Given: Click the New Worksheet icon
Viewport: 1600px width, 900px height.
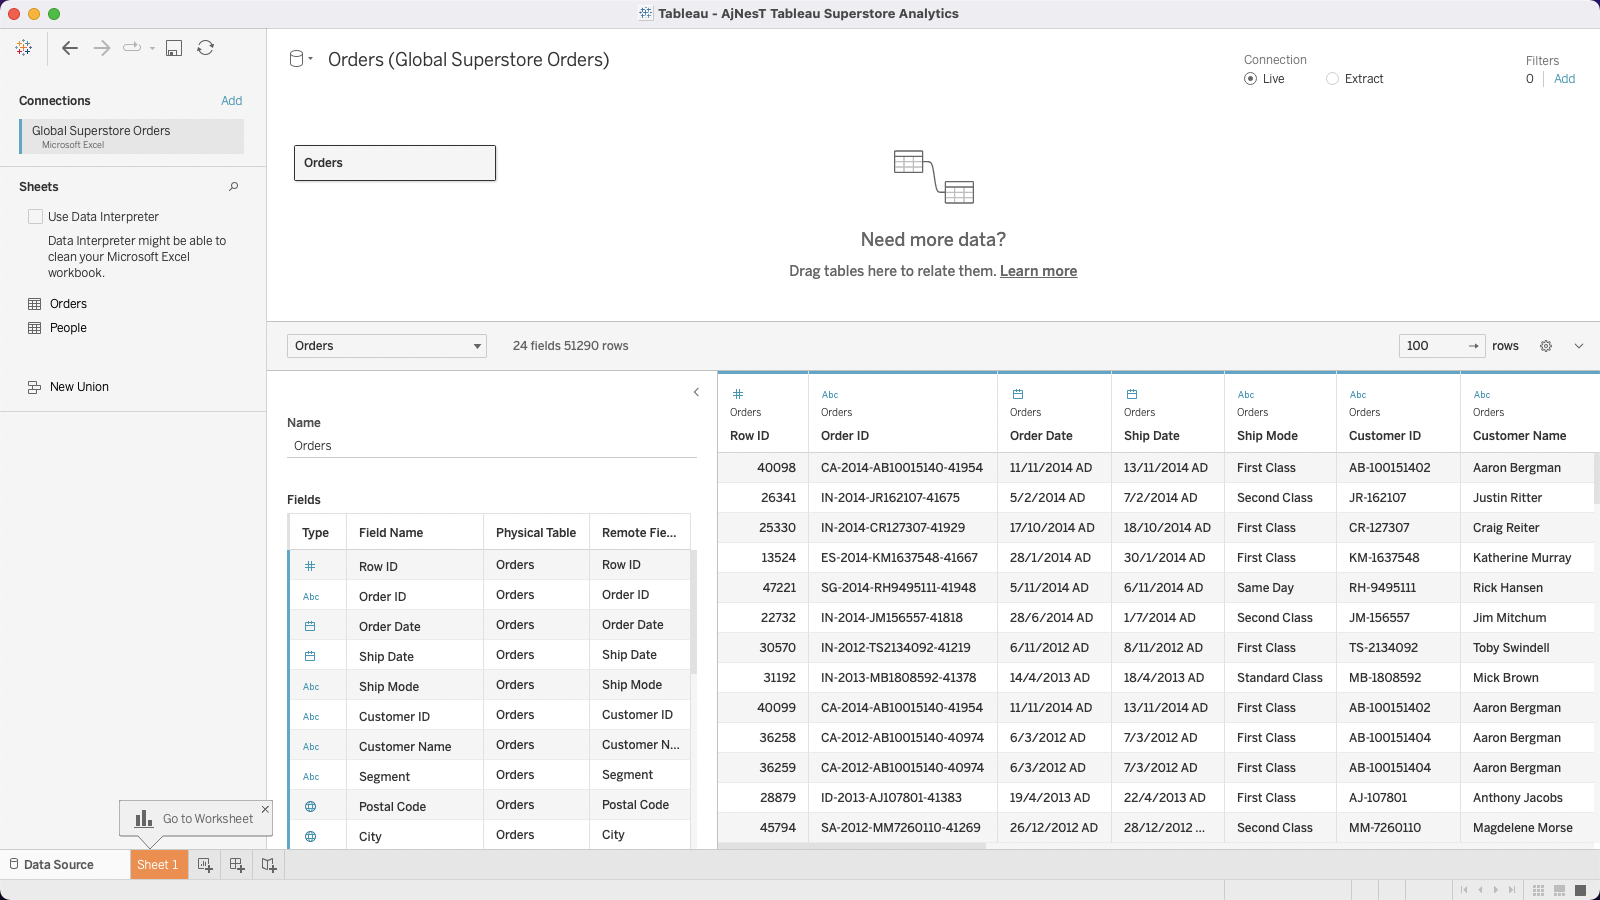Looking at the screenshot, I should 205,865.
